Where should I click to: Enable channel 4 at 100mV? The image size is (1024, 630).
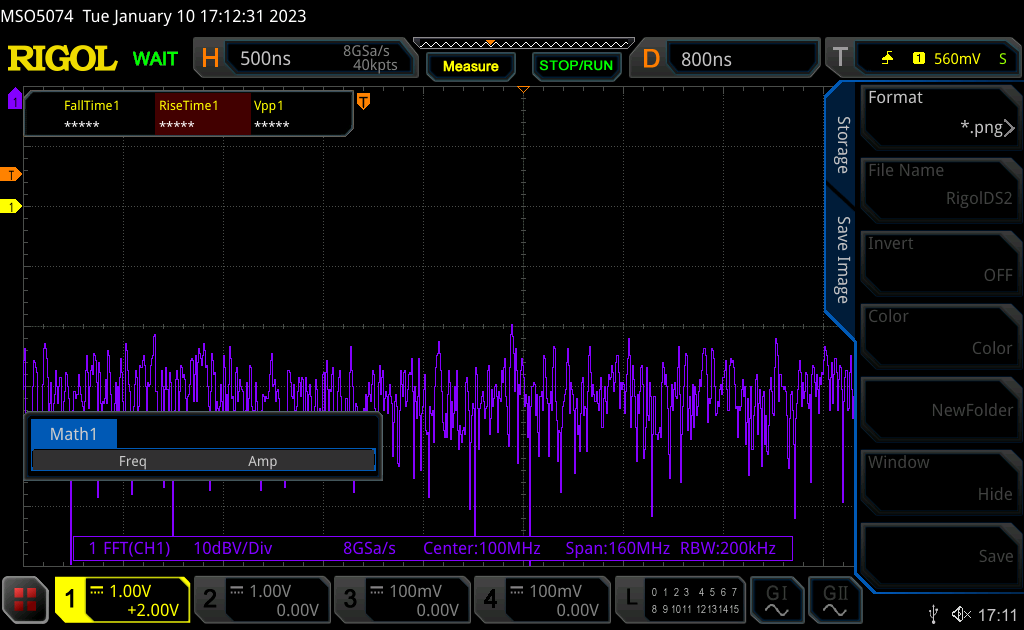(542, 599)
